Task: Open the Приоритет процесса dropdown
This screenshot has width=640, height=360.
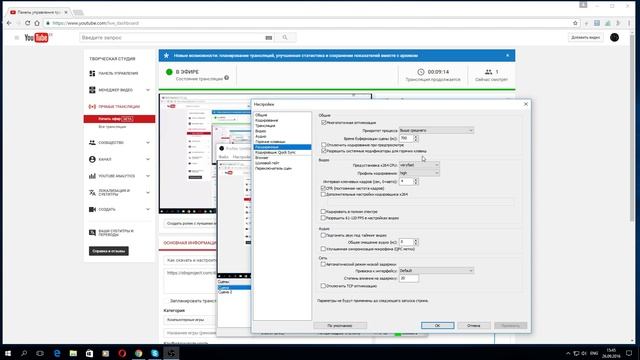Action: click(x=436, y=131)
